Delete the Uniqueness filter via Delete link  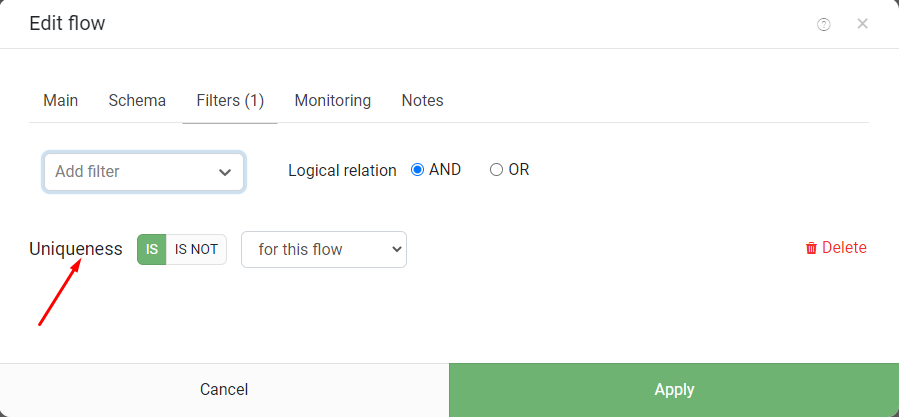(836, 248)
